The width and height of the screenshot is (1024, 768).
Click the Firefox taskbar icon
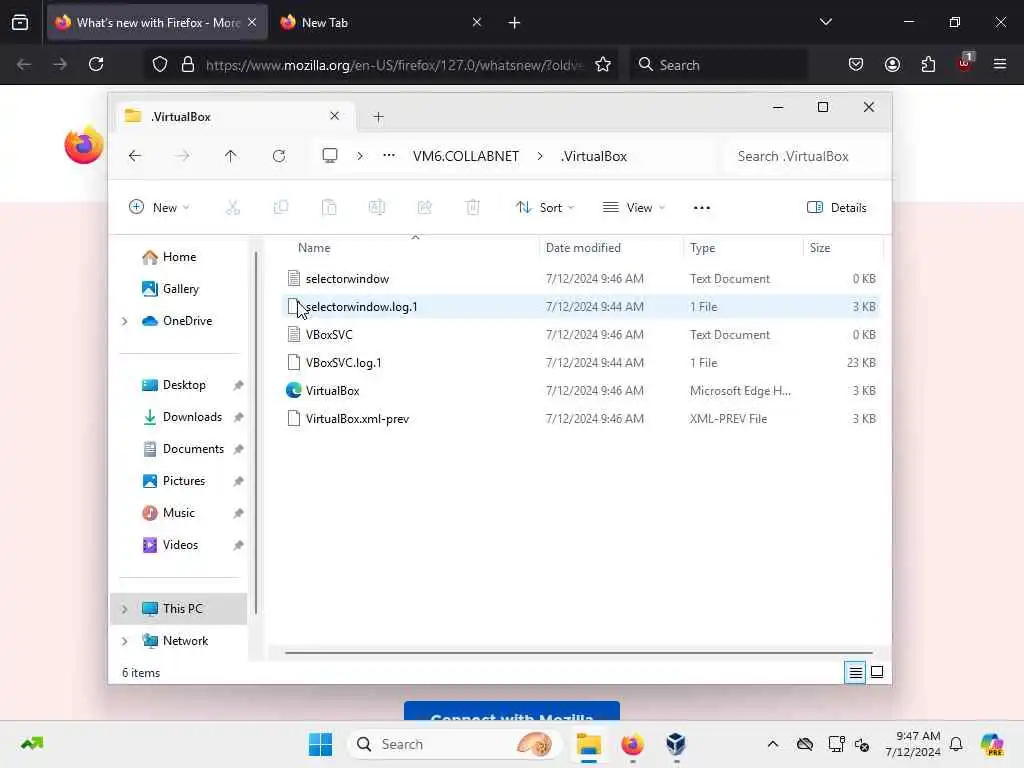point(632,744)
